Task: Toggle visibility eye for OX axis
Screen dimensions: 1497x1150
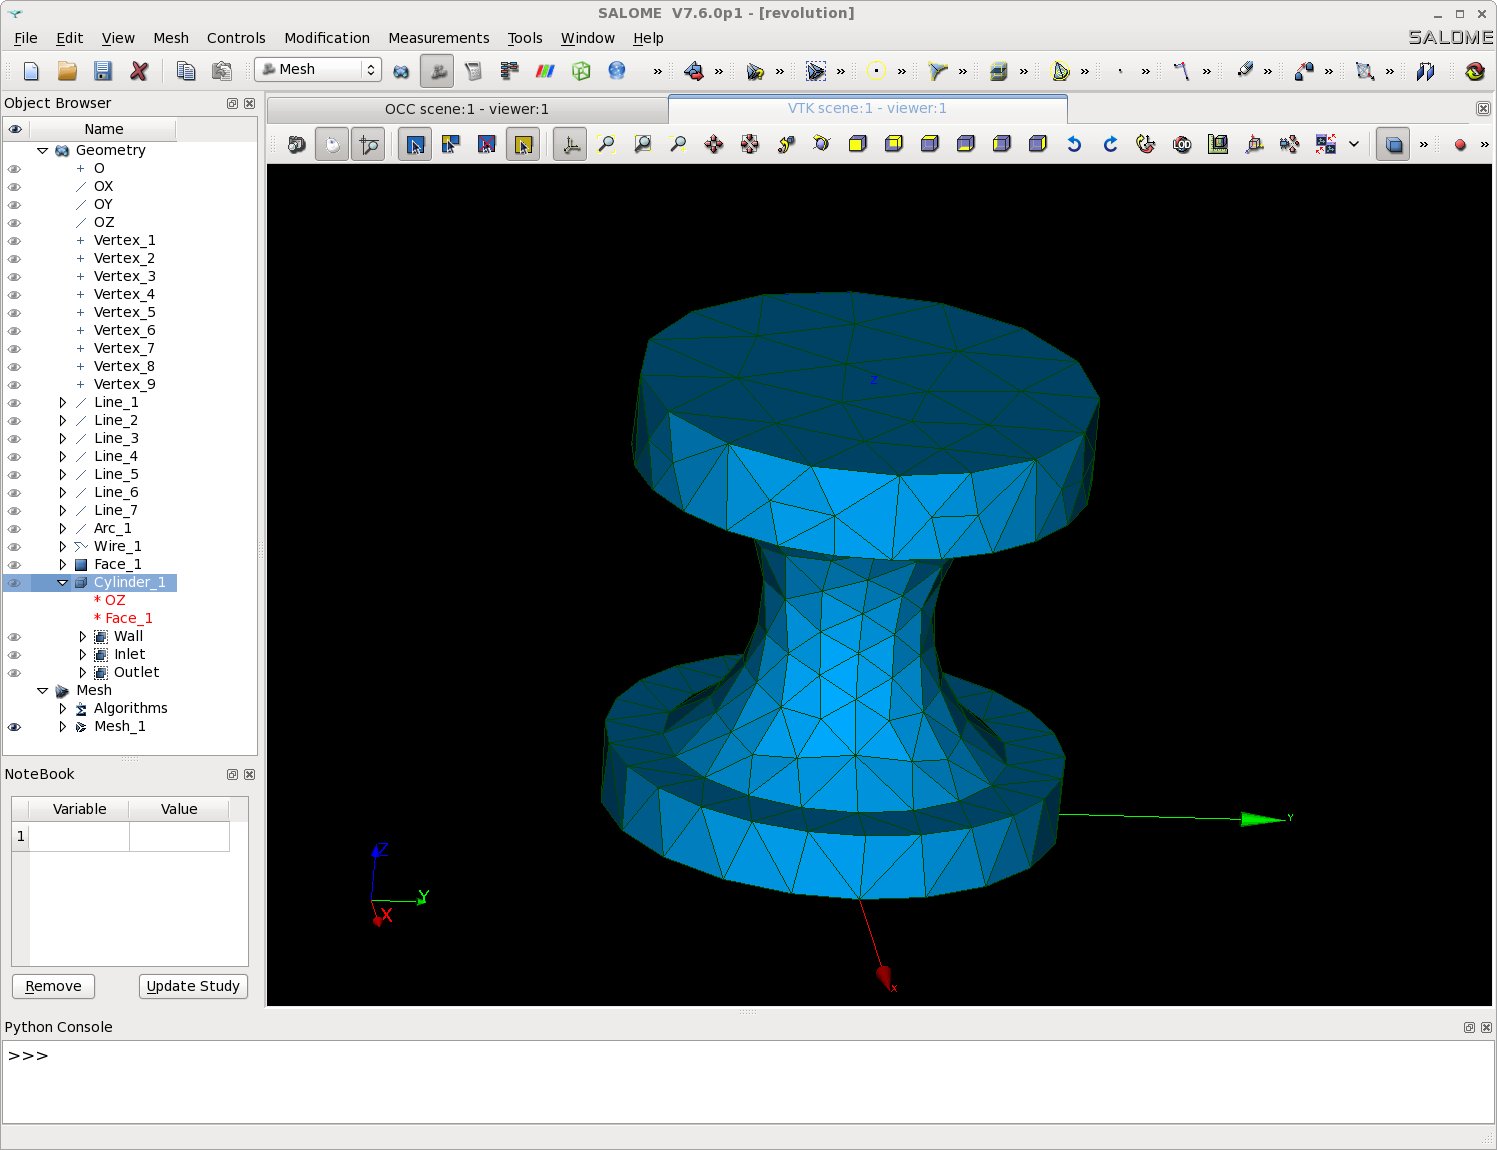Action: click(14, 187)
